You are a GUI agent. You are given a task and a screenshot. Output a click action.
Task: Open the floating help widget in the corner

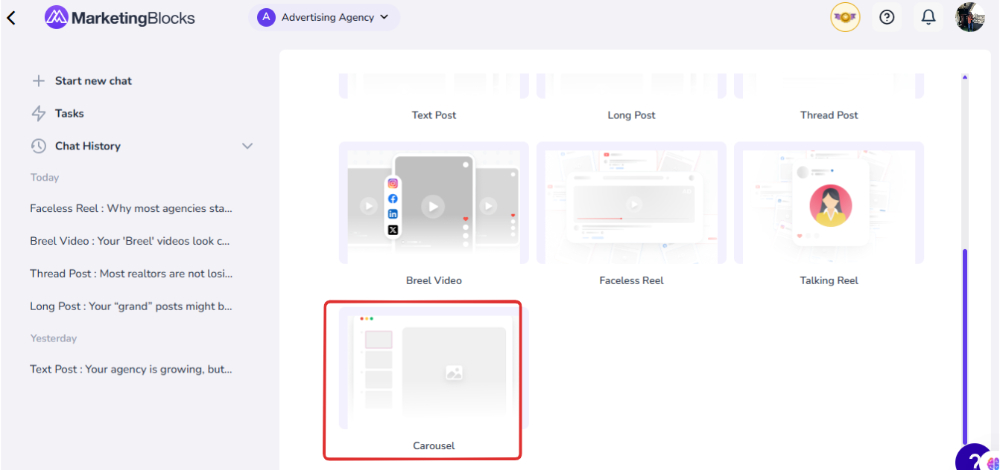tap(978, 457)
